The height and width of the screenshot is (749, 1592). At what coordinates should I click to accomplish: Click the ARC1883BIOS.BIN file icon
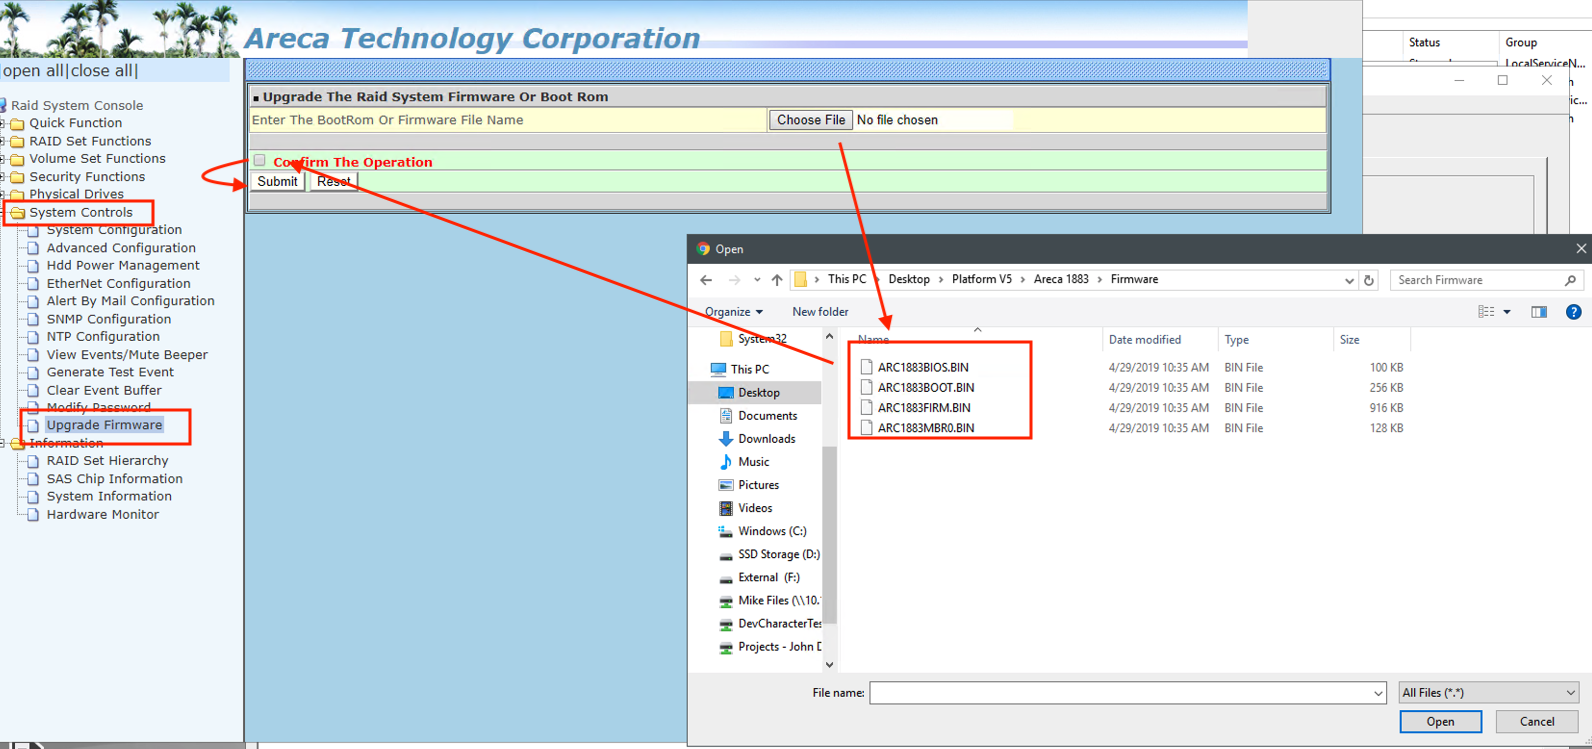pyautogui.click(x=867, y=367)
